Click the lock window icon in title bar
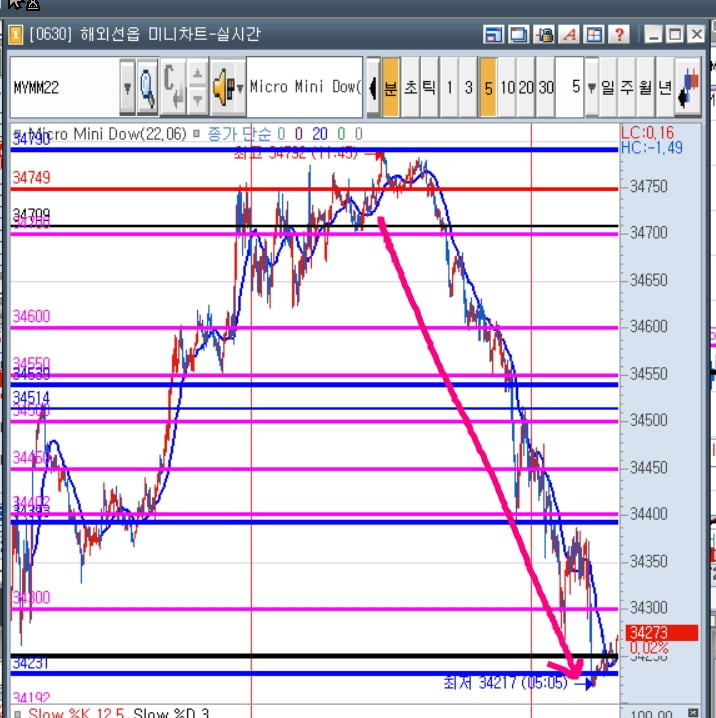The image size is (716, 718). pos(544,34)
